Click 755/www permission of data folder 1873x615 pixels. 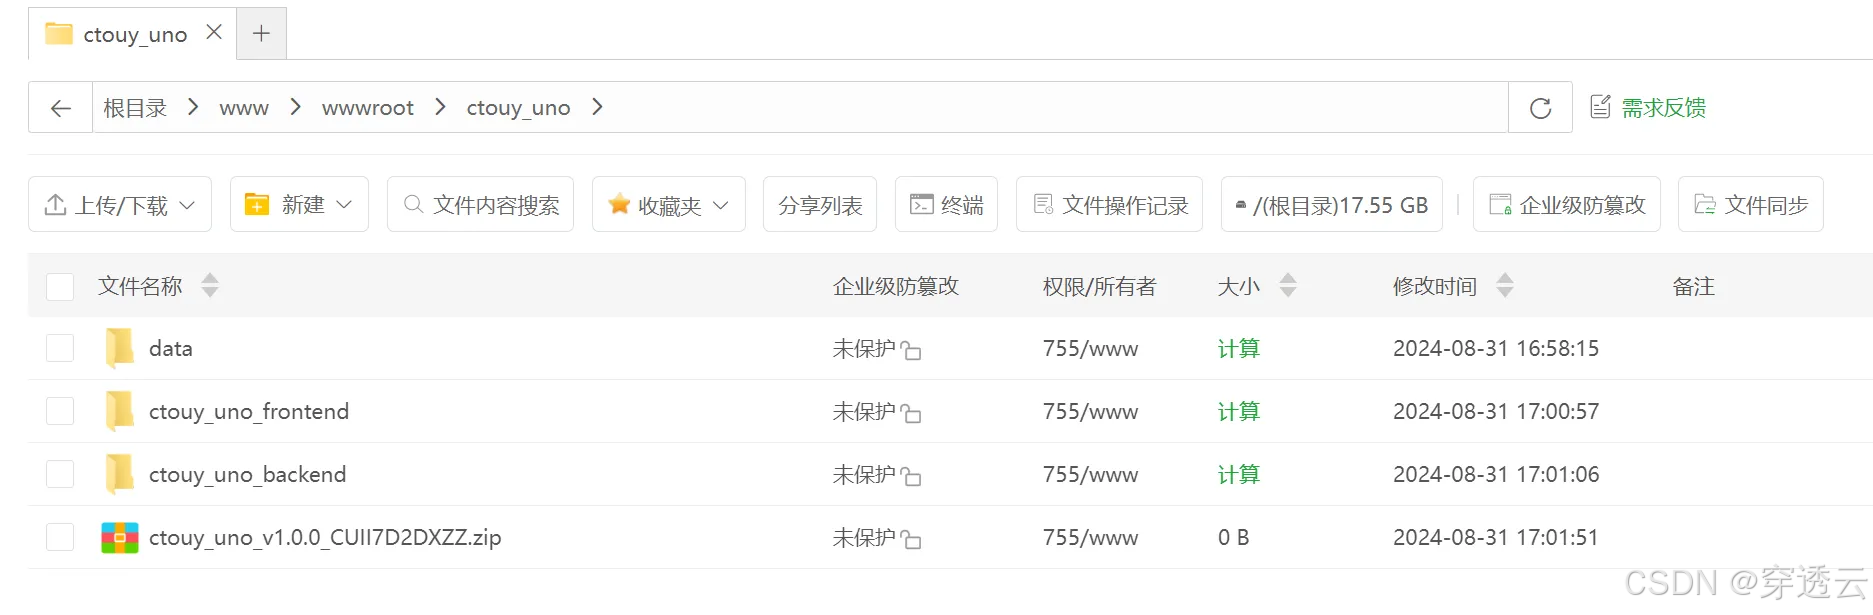pyautogui.click(x=1090, y=348)
